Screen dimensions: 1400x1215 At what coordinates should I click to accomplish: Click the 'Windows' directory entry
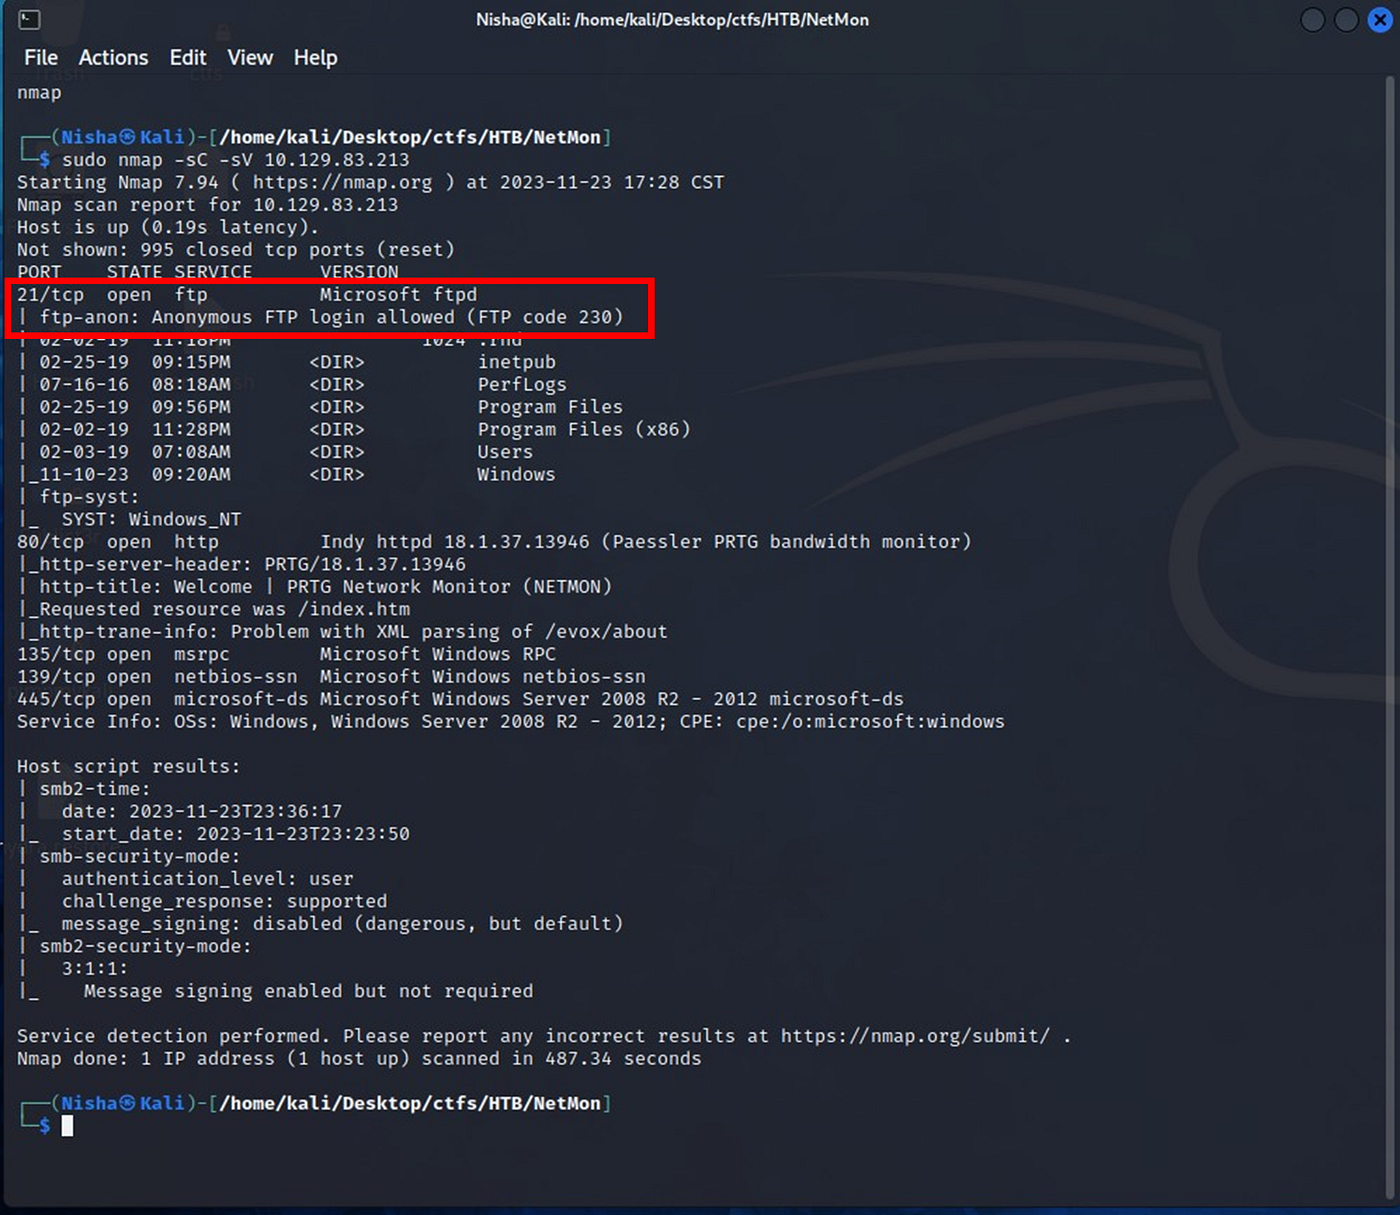516,475
